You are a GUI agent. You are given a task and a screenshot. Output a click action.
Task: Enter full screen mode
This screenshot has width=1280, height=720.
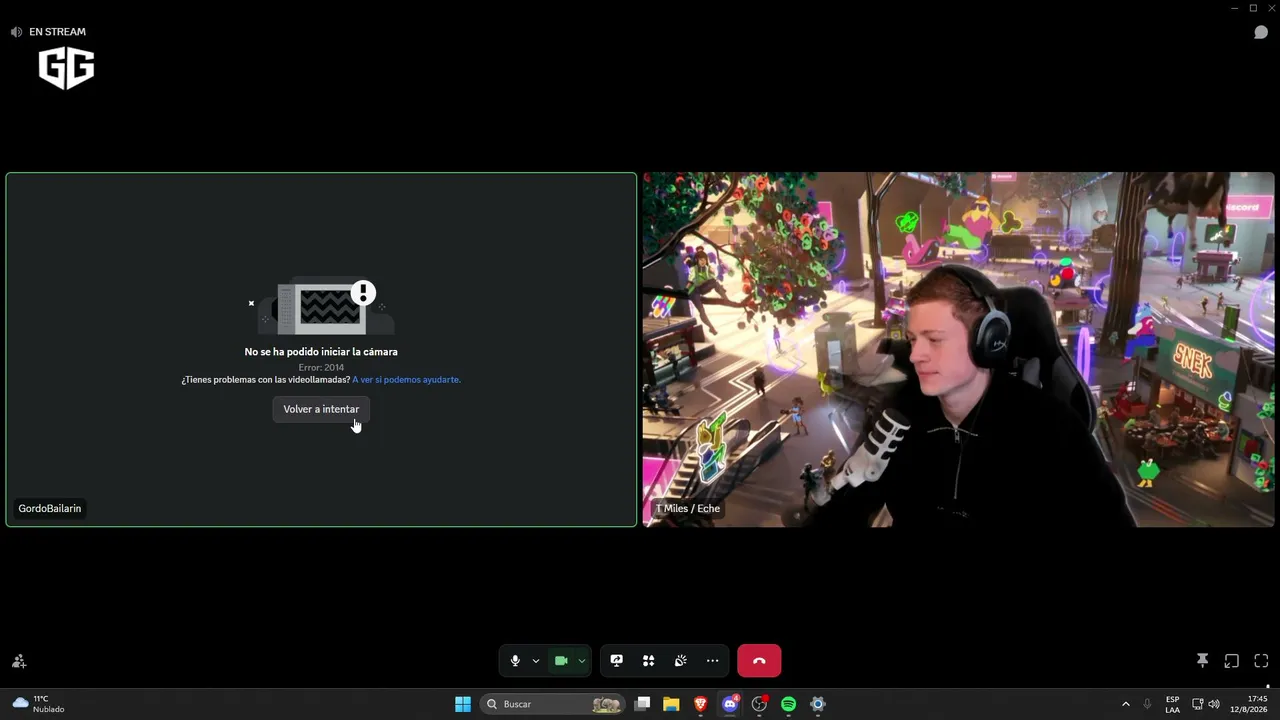click(1261, 661)
